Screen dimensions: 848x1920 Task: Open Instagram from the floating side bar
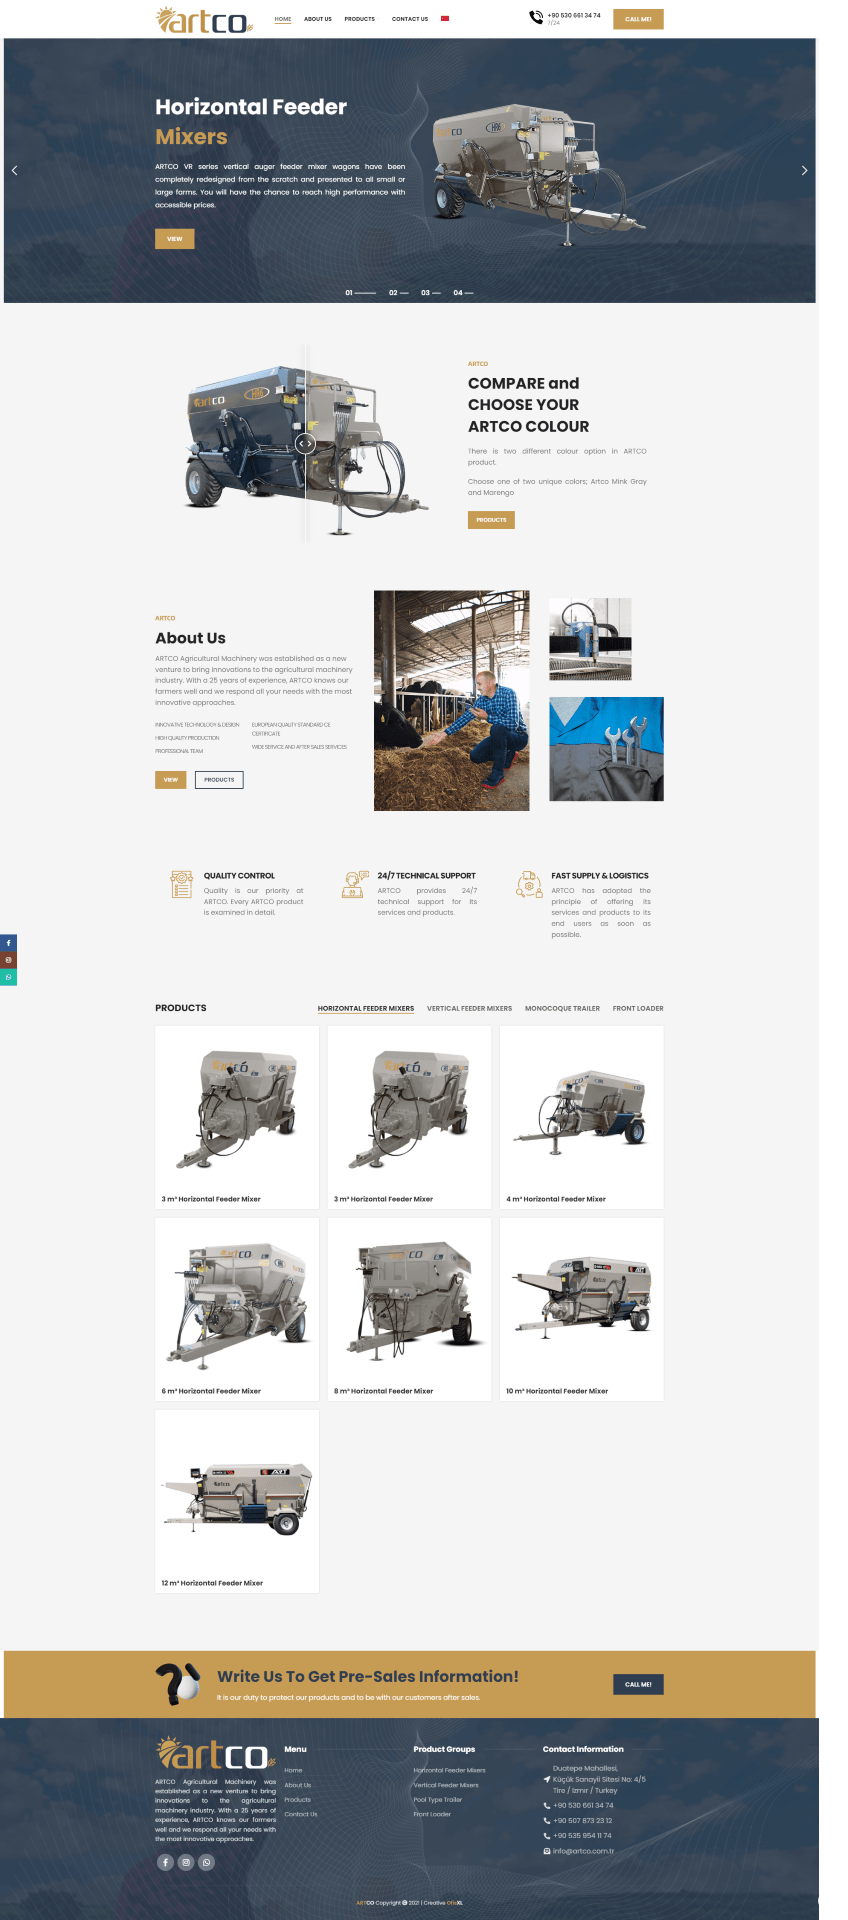pyautogui.click(x=8, y=960)
